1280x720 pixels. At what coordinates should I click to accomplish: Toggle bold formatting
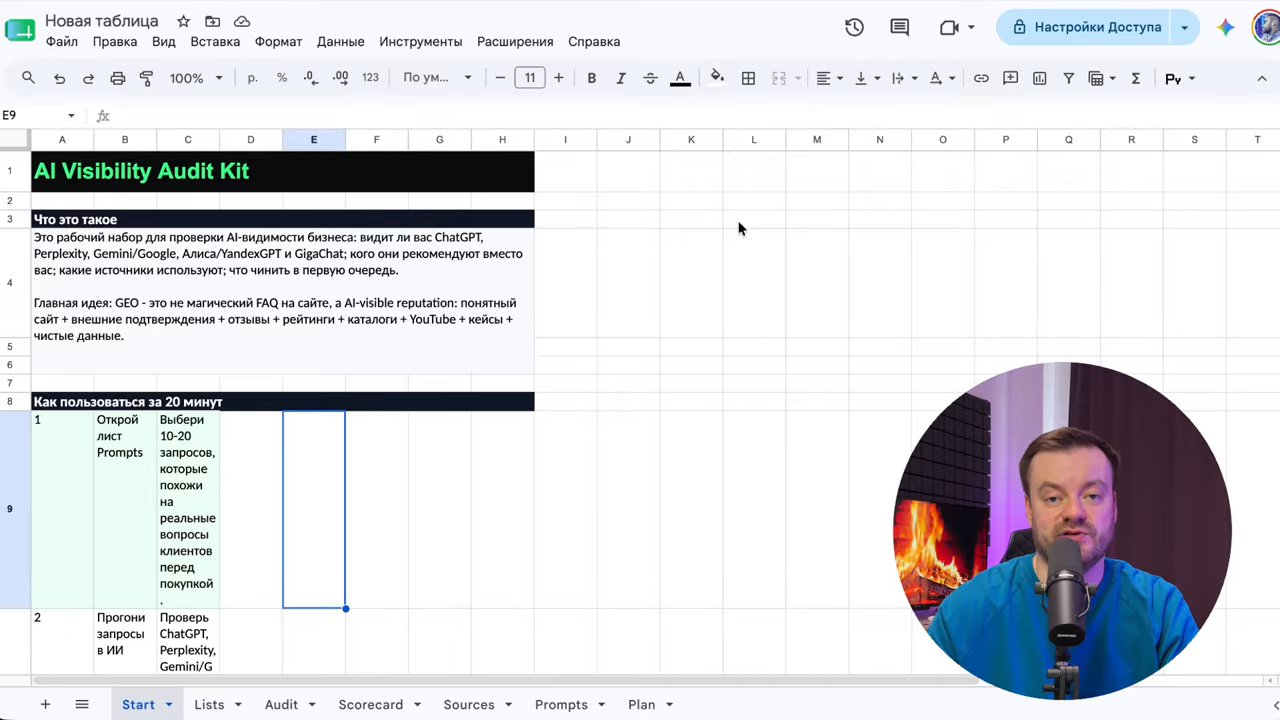click(592, 78)
